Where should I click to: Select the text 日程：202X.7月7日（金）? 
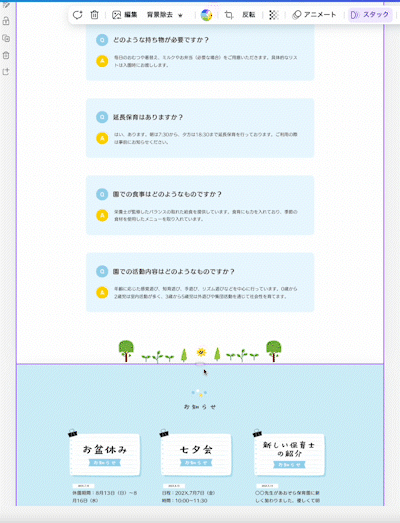188,493
